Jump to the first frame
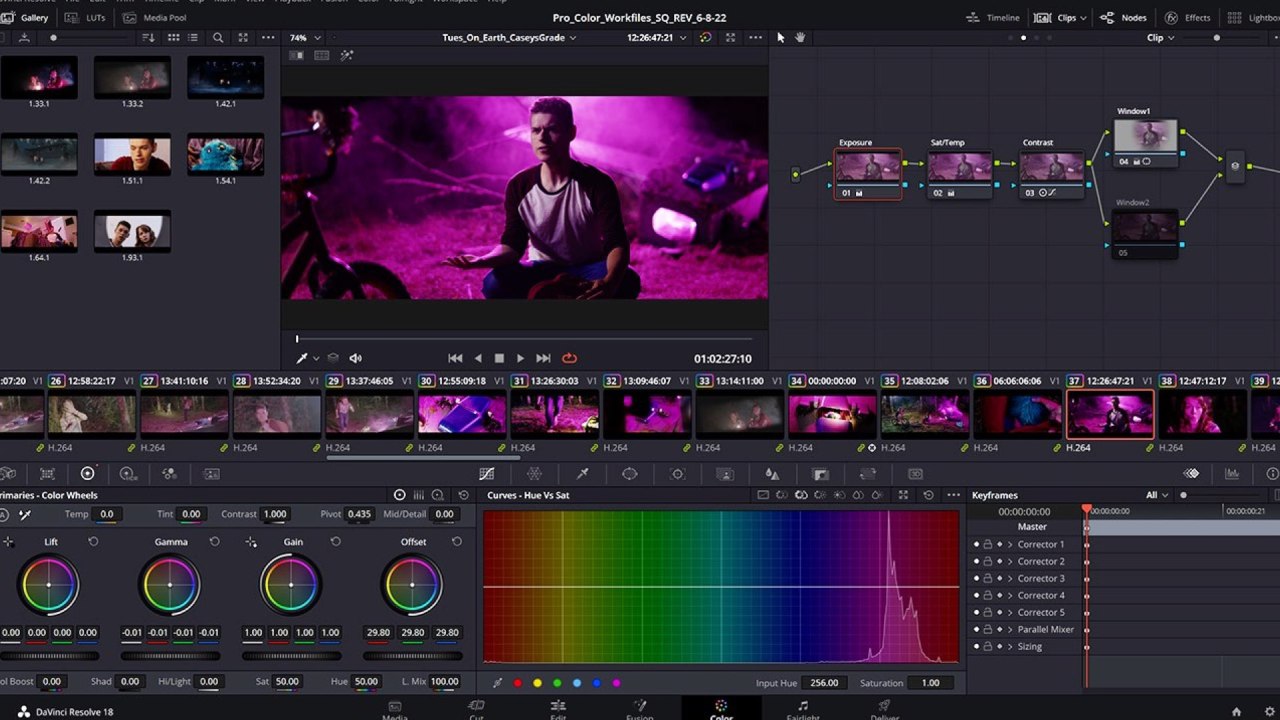Screen dimensions: 1280x720 pyautogui.click(x=455, y=358)
